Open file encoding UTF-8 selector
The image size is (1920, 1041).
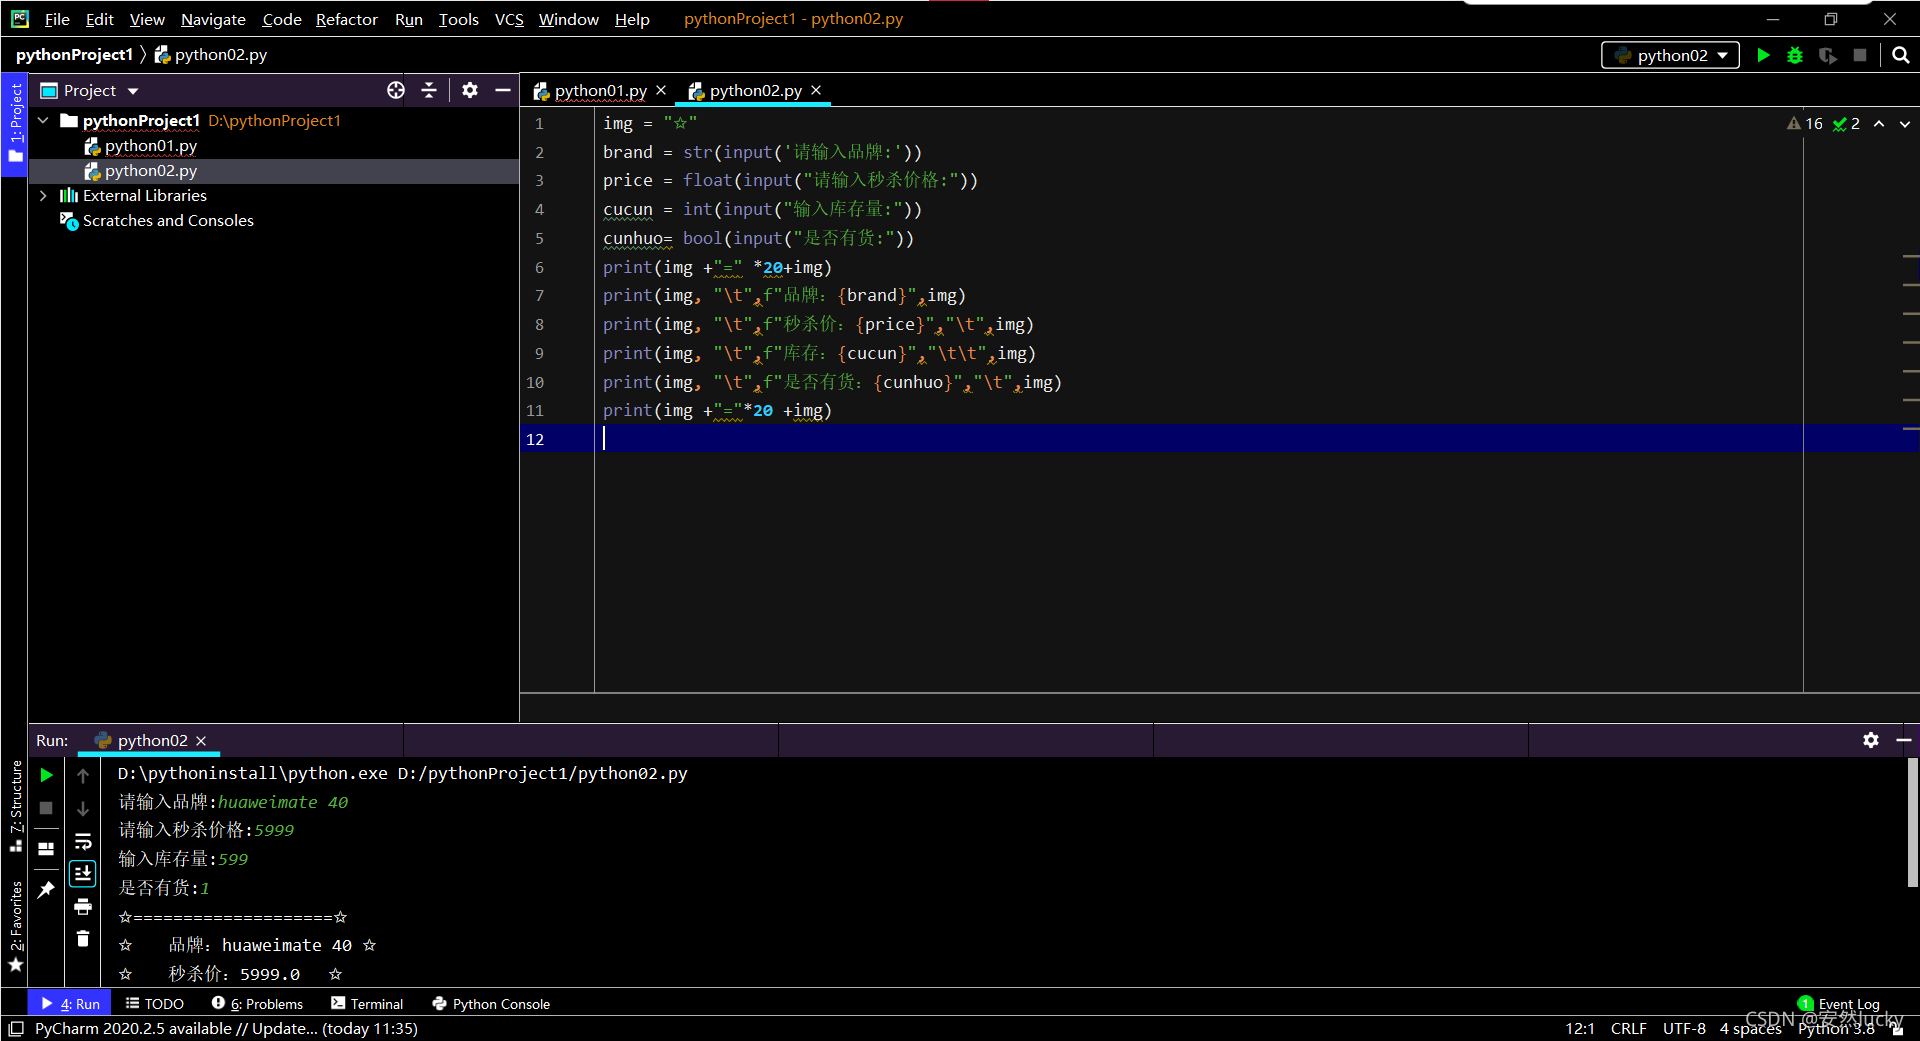(x=1684, y=1028)
